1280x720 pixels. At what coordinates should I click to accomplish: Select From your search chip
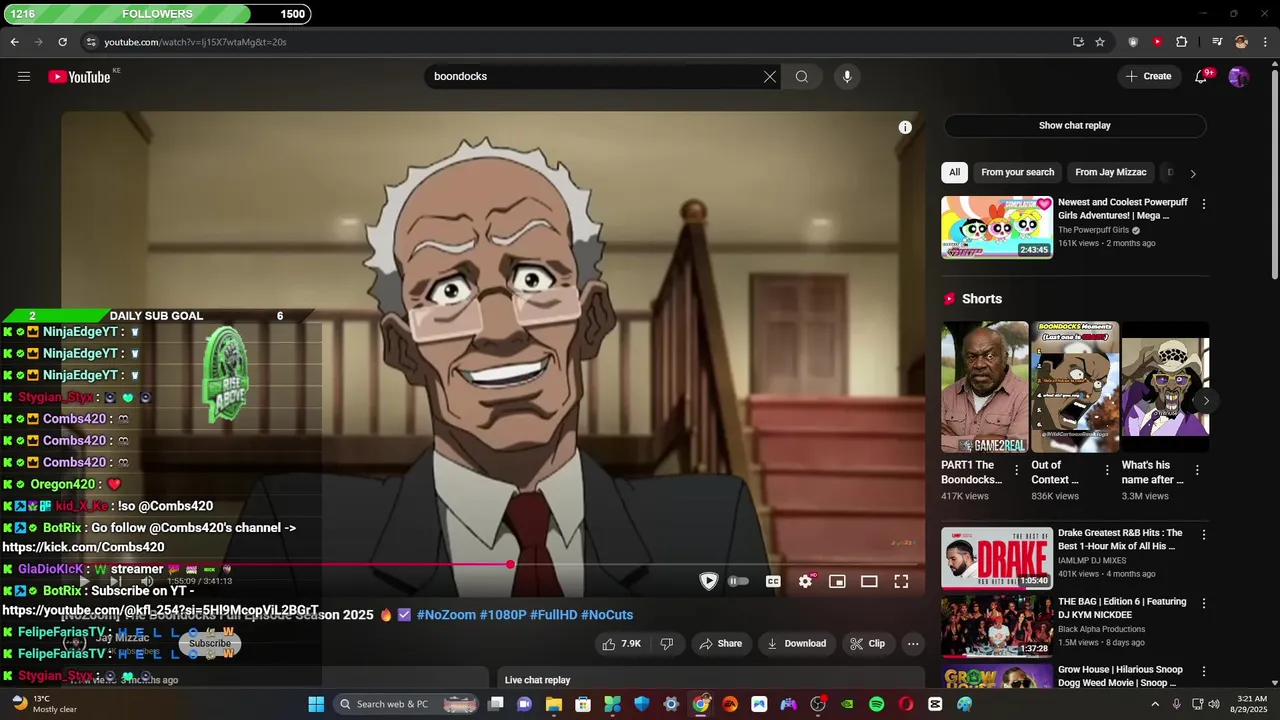click(x=1017, y=172)
